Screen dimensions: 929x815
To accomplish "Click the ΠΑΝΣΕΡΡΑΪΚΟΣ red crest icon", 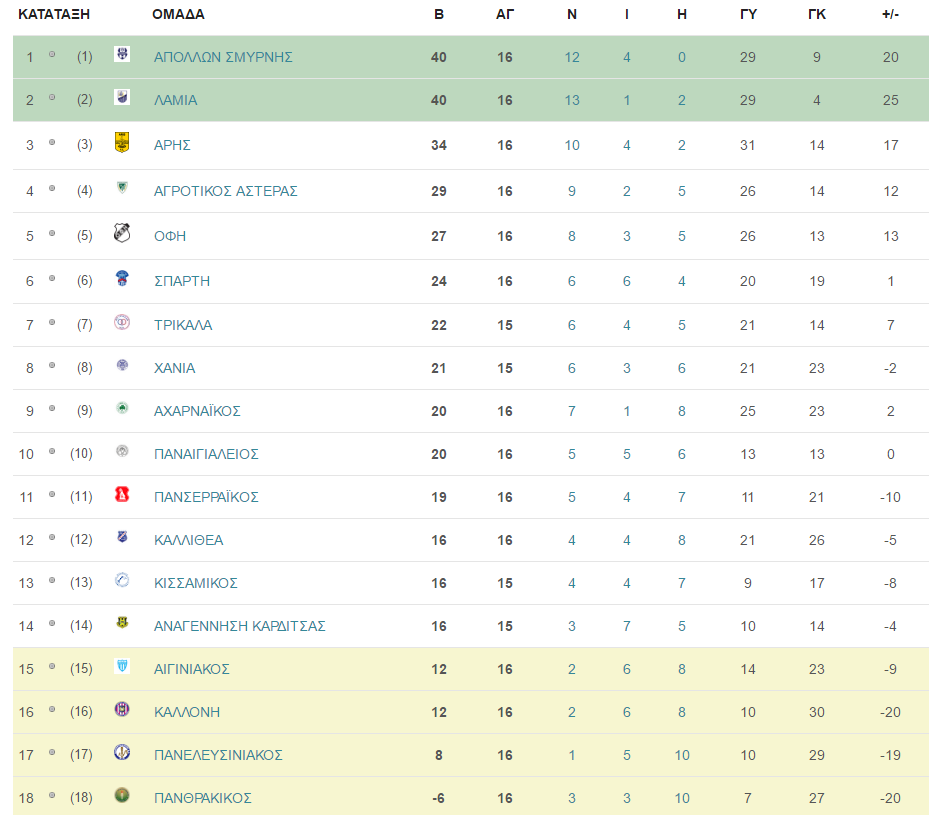I will click(122, 494).
